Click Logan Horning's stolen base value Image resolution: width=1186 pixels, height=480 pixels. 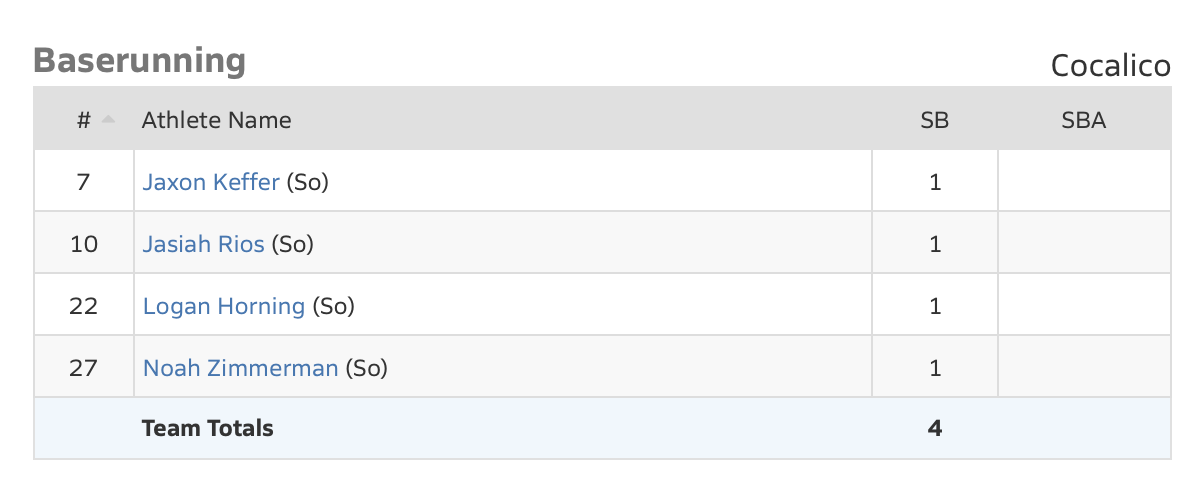click(x=935, y=306)
